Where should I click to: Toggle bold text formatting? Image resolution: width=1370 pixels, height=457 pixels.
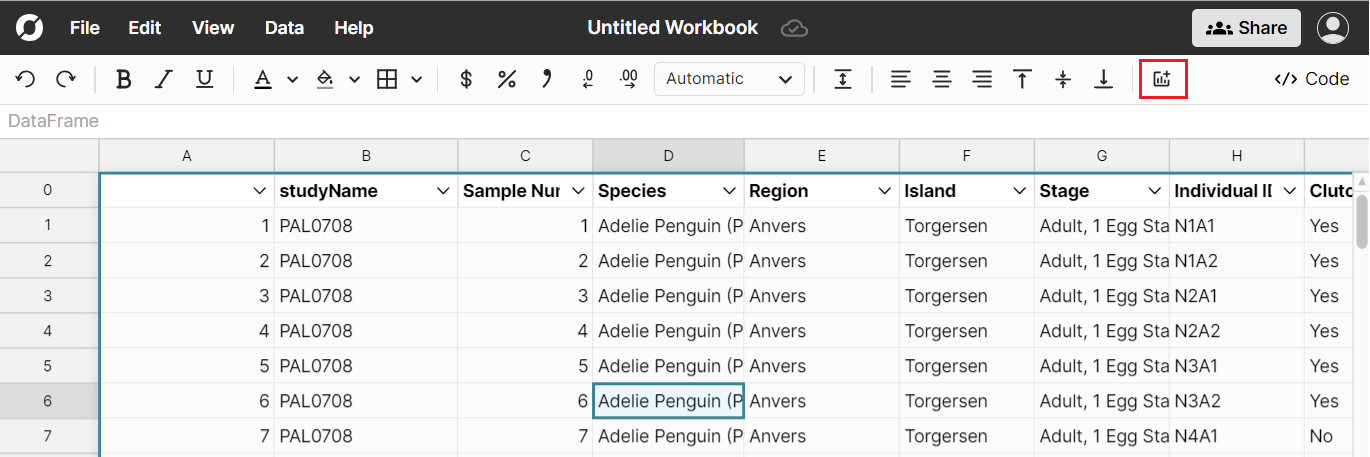(124, 79)
